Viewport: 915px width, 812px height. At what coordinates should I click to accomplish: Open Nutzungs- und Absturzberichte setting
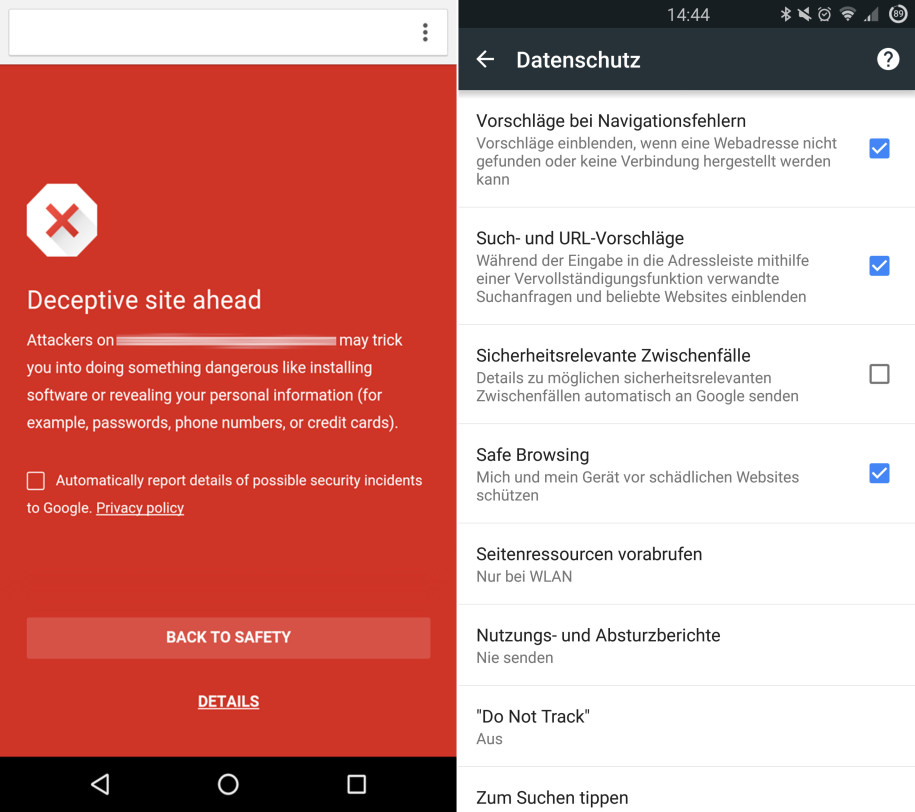(686, 645)
